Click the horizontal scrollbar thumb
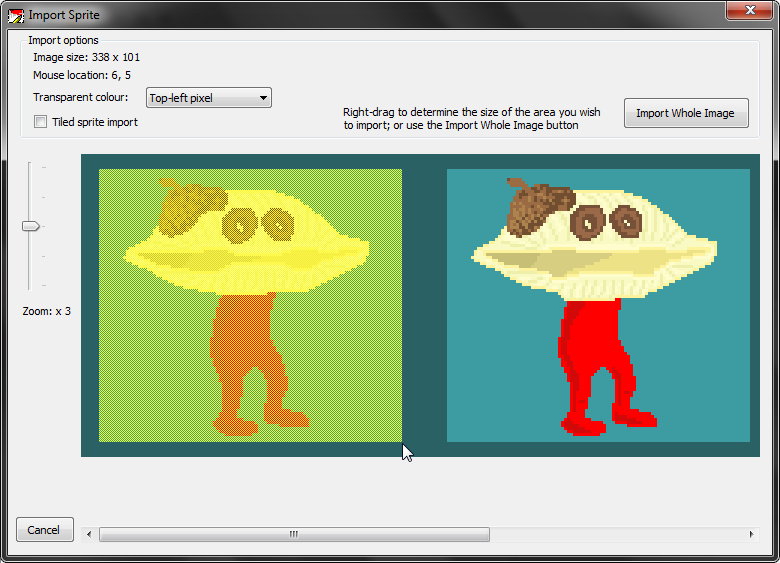780x563 pixels. pos(294,535)
